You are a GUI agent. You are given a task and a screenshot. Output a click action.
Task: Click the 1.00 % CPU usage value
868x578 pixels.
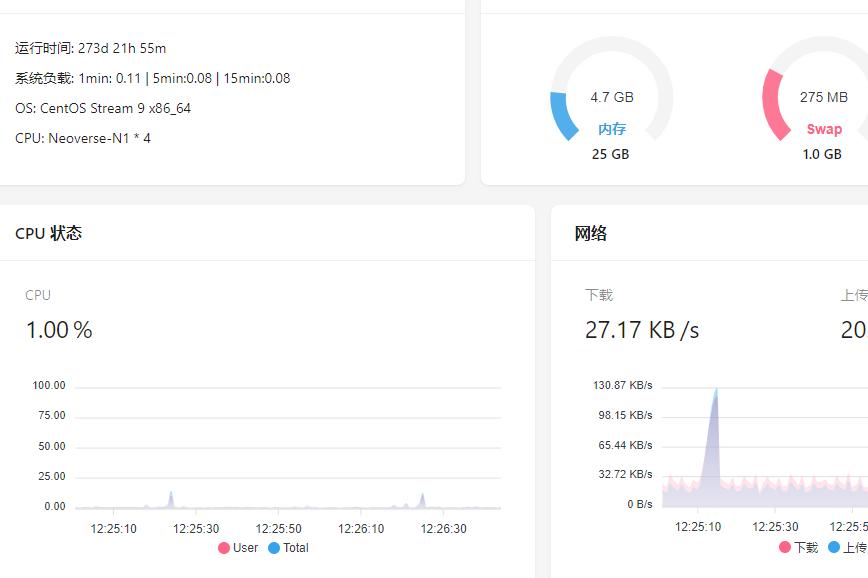pos(59,330)
